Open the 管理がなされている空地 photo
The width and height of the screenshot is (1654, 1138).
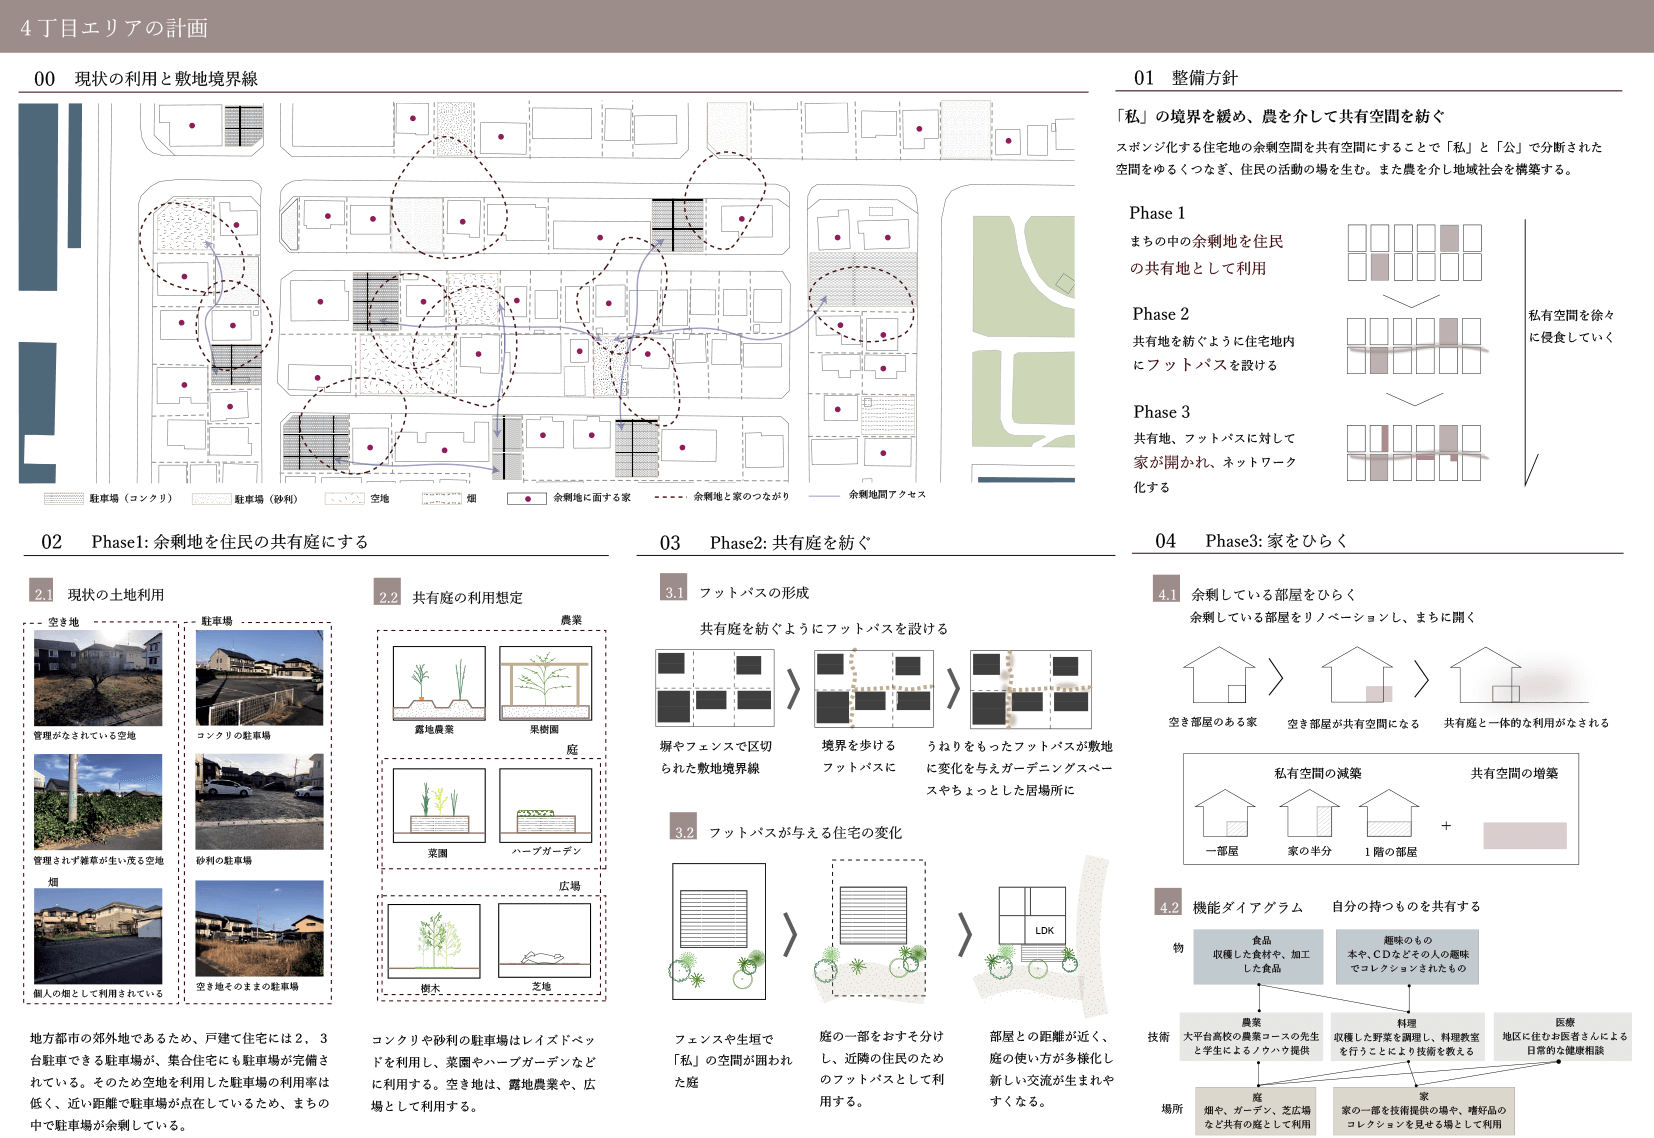tap(98, 678)
